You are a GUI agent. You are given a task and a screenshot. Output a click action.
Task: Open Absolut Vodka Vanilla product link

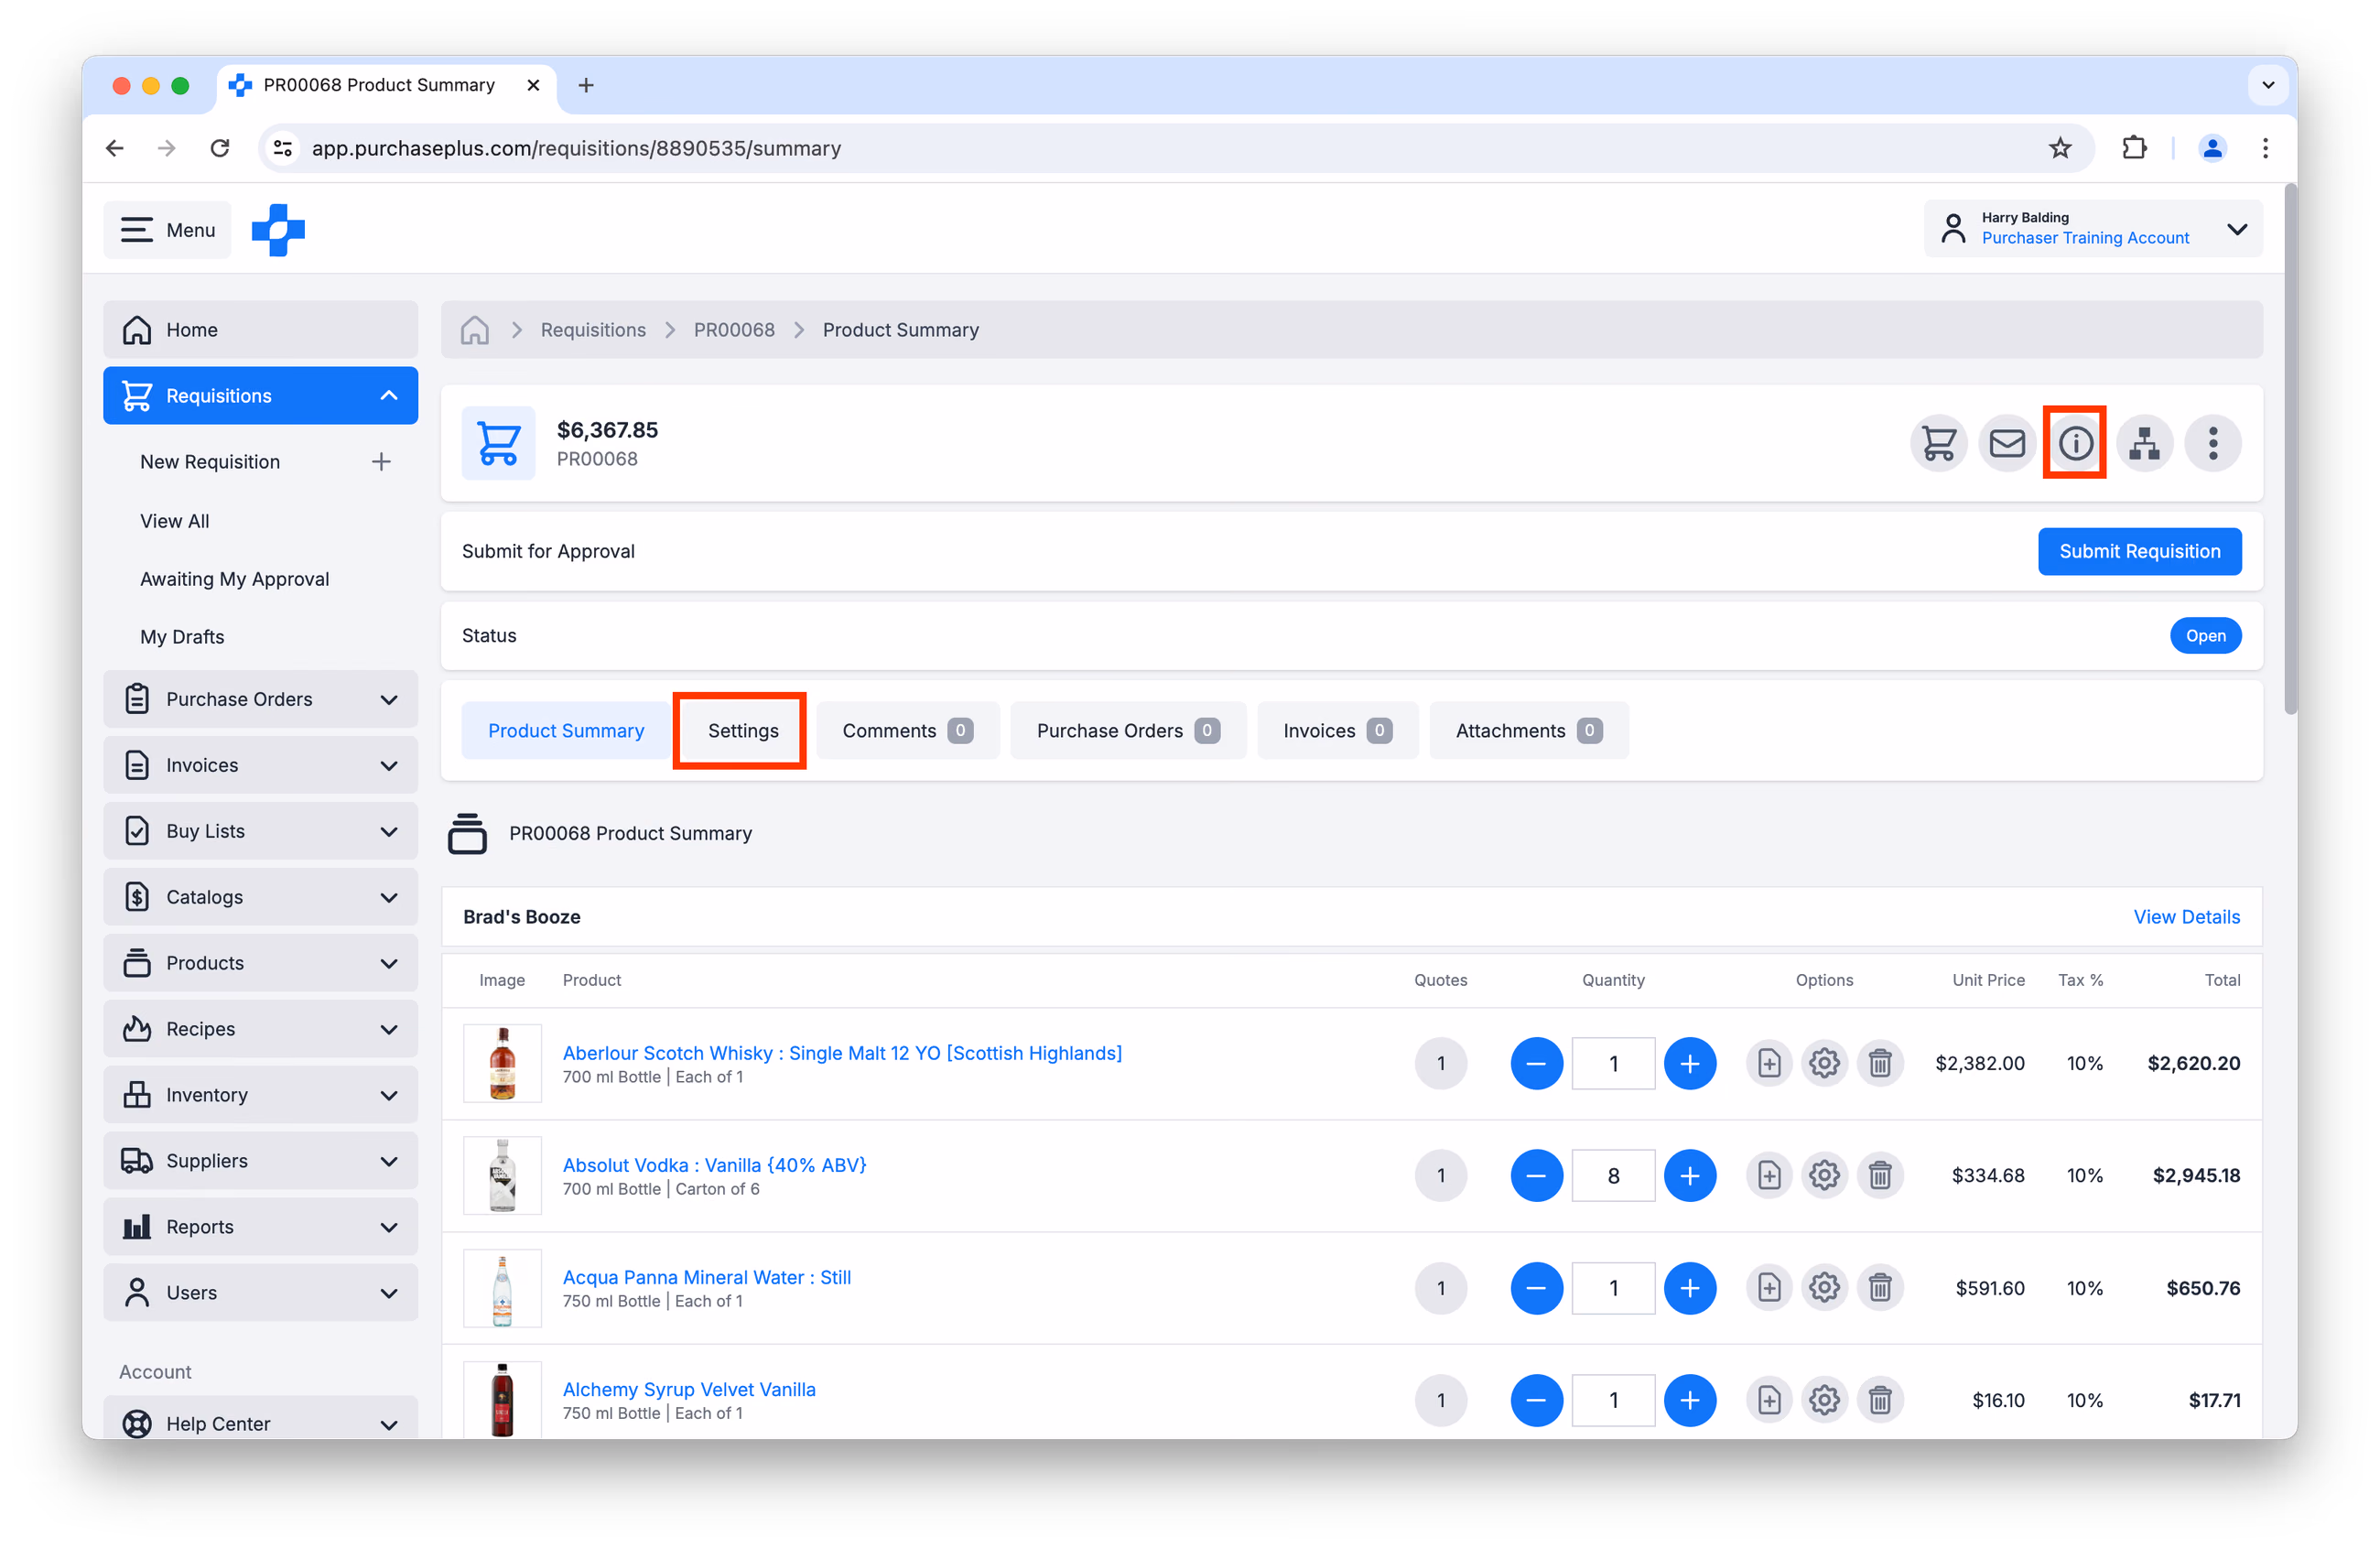pyautogui.click(x=714, y=1165)
